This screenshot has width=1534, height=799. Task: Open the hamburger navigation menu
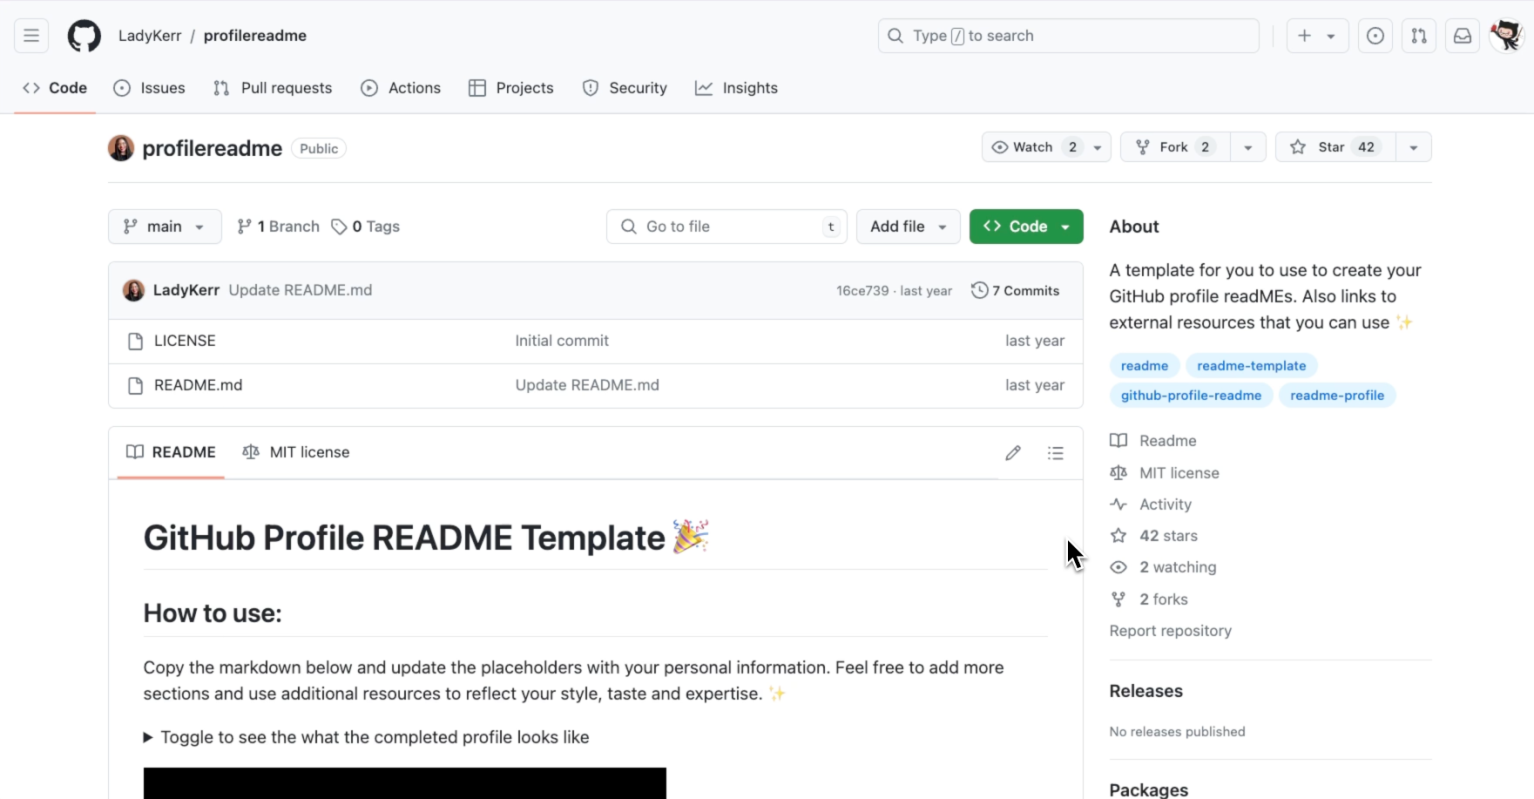tap(30, 35)
